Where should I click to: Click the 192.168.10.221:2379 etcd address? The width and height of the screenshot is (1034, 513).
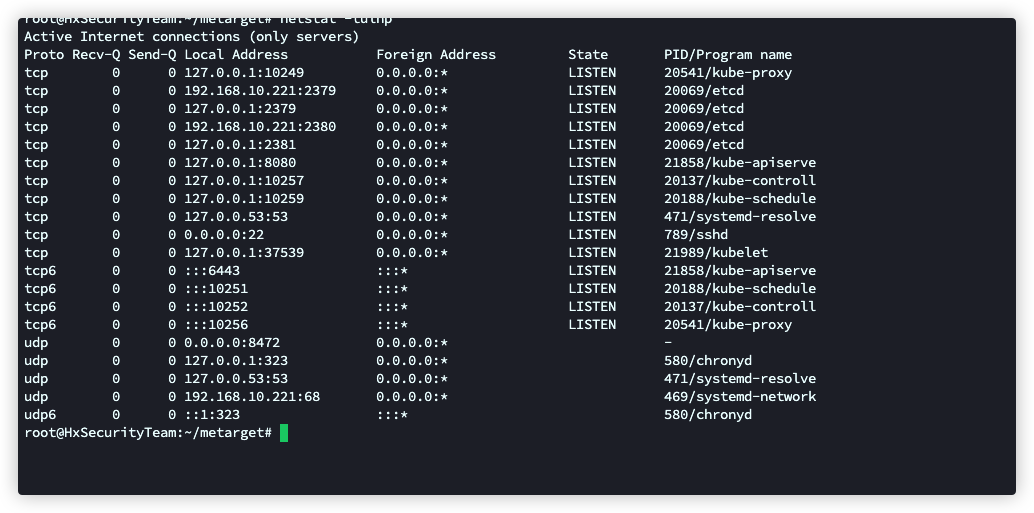260,90
